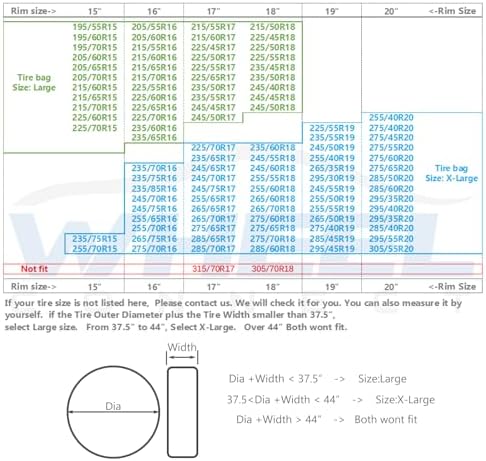This screenshot has height=461, width=486.
Task: Select tire size 195/70R15
Action: [95, 47]
